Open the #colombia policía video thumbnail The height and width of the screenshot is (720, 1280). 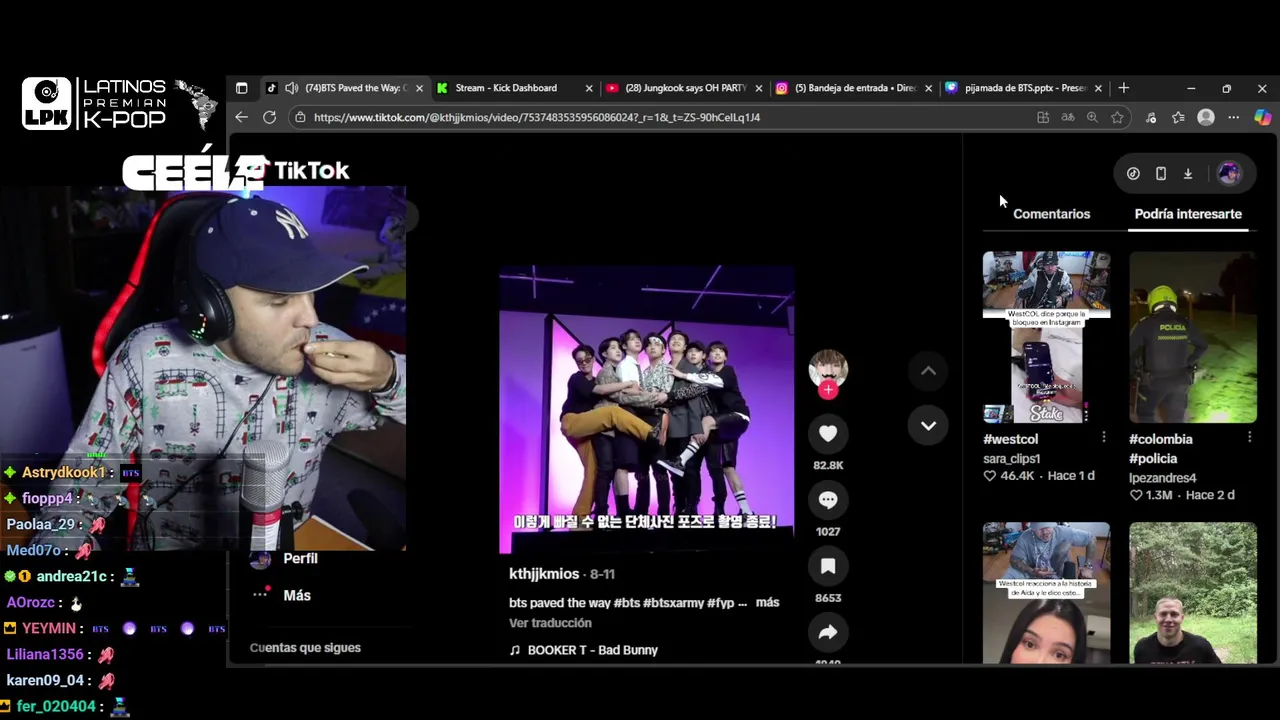[1193, 338]
